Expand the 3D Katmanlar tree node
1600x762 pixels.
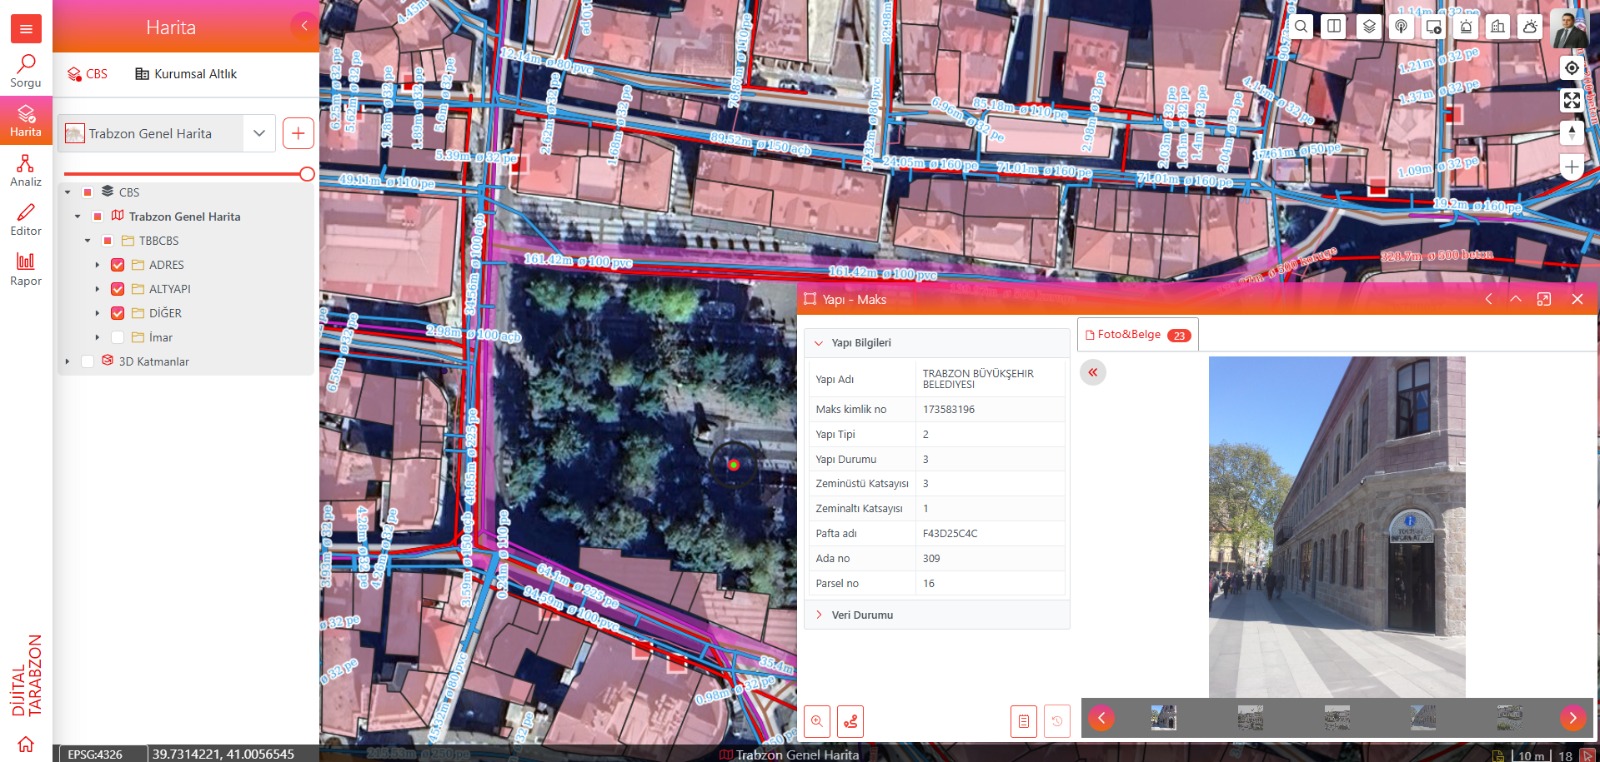click(x=67, y=362)
